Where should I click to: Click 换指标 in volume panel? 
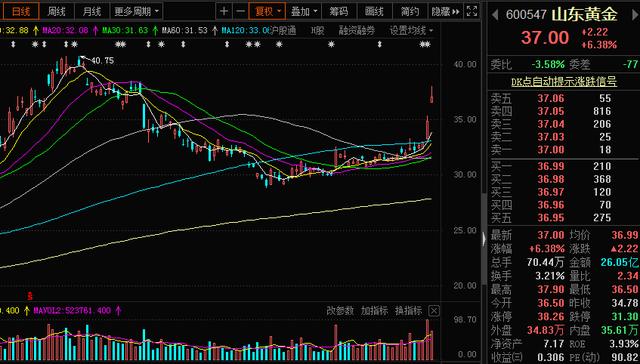pyautogui.click(x=409, y=311)
